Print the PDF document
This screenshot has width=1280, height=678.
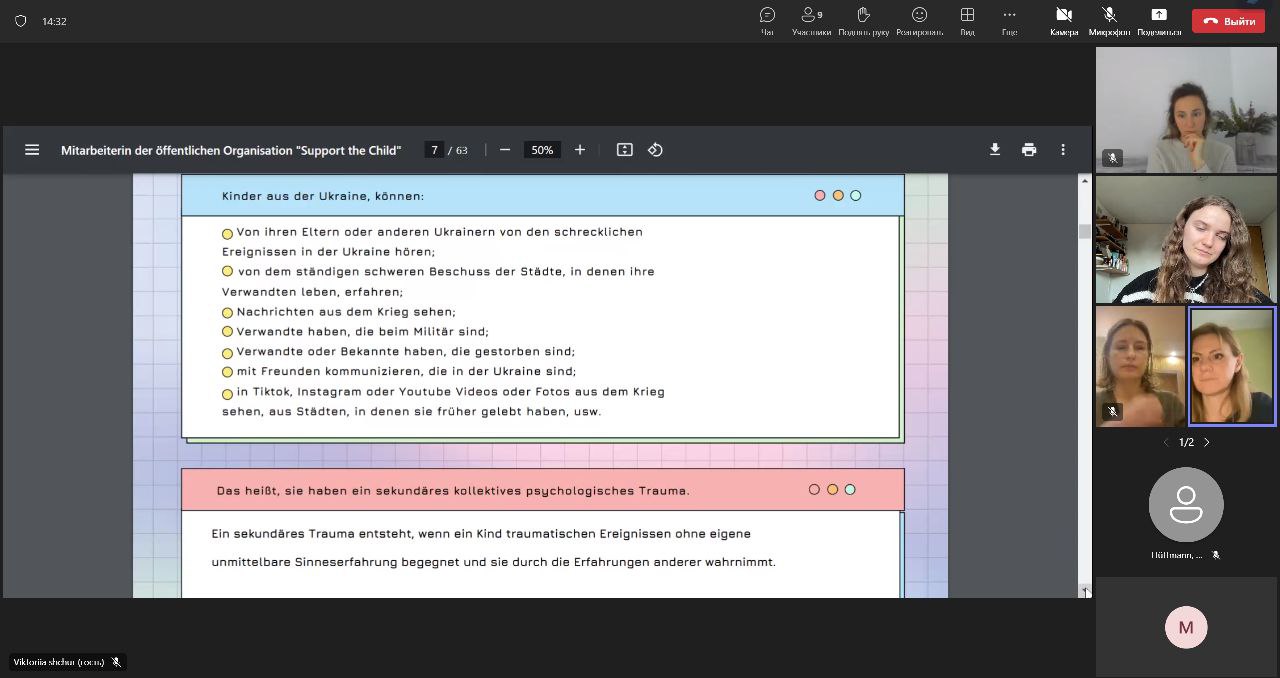[1029, 150]
